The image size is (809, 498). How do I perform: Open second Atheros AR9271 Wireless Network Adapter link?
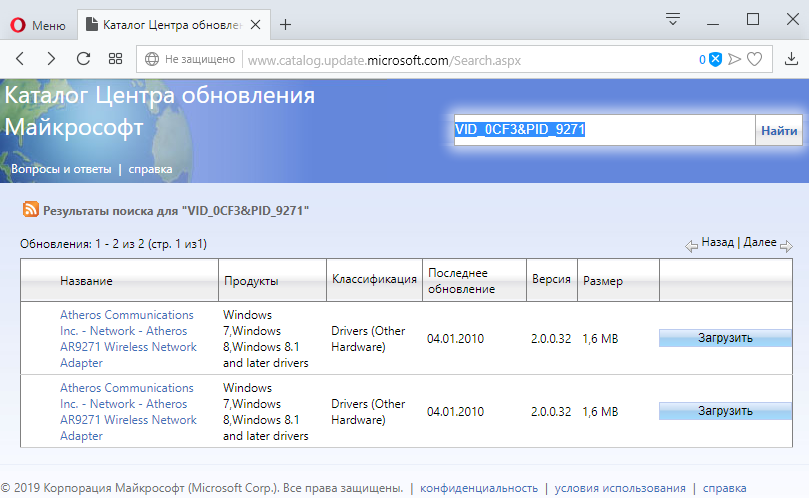pos(128,412)
